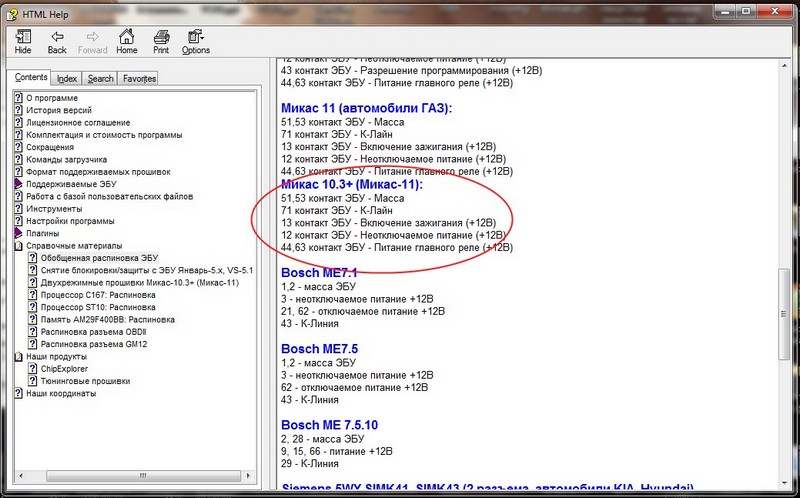Click the Hide toolbar icon

23,36
